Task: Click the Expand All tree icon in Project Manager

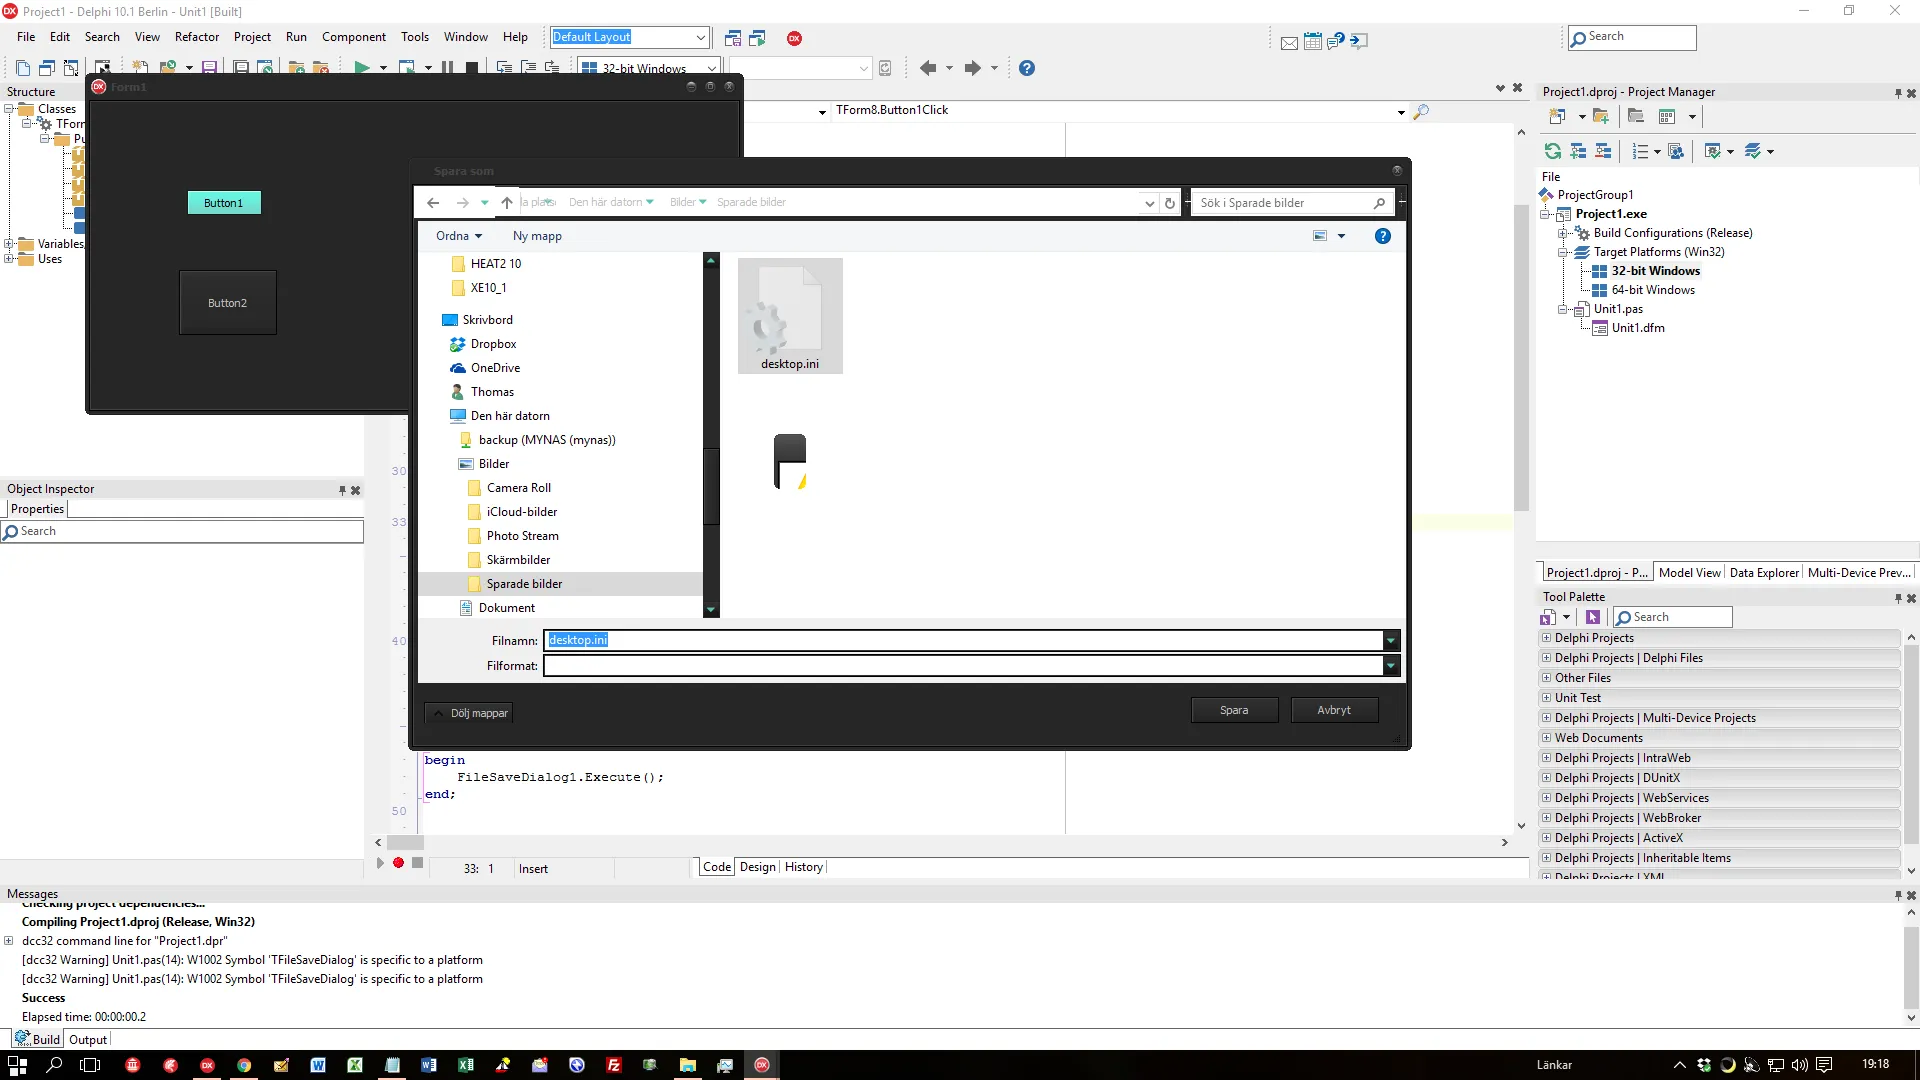Action: [x=1578, y=151]
